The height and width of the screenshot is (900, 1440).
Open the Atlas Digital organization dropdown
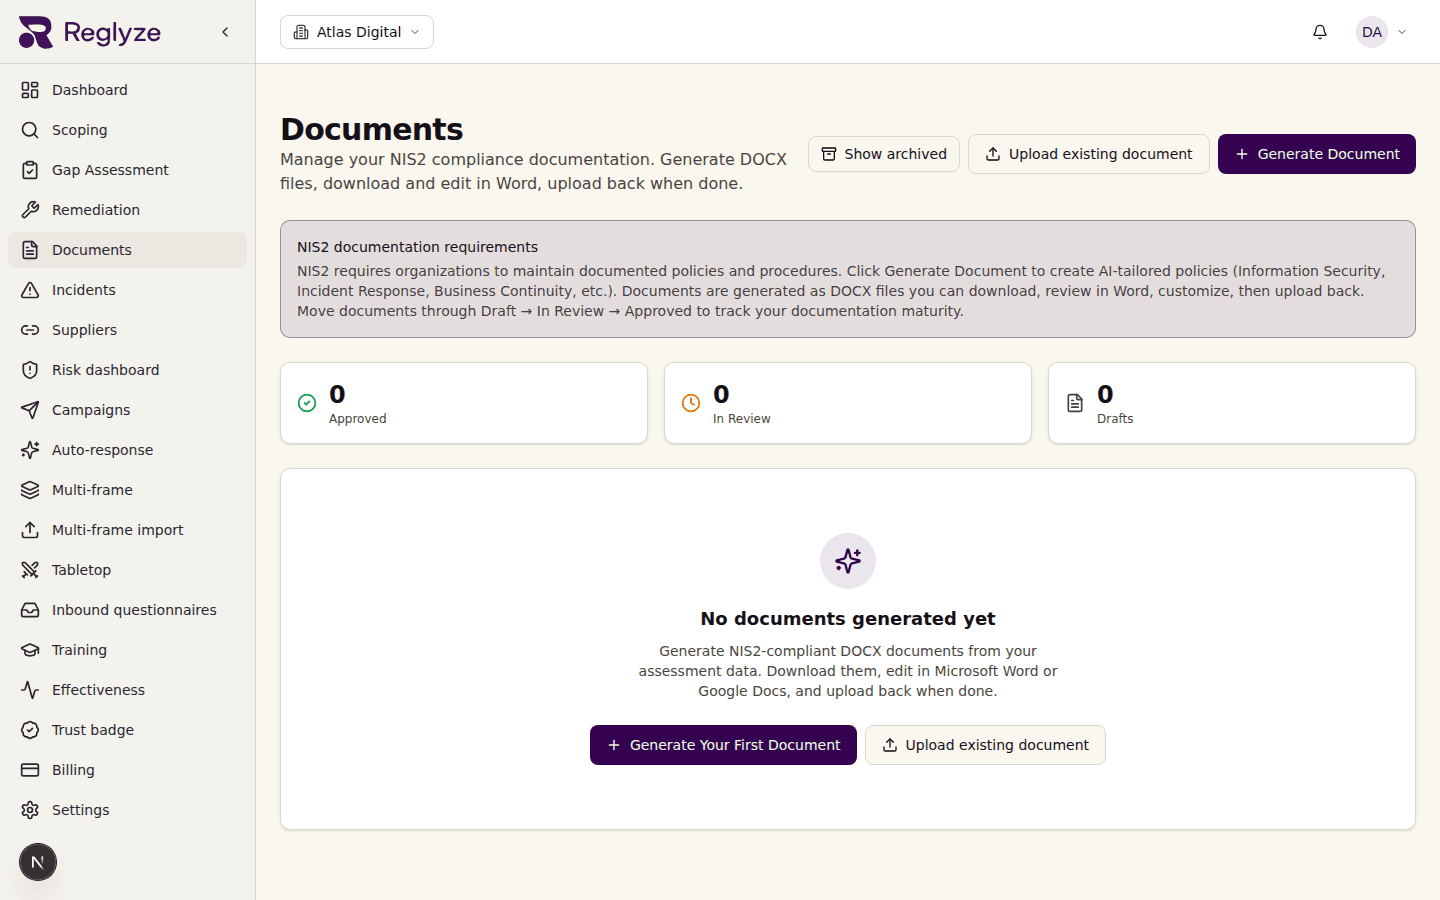pos(357,32)
